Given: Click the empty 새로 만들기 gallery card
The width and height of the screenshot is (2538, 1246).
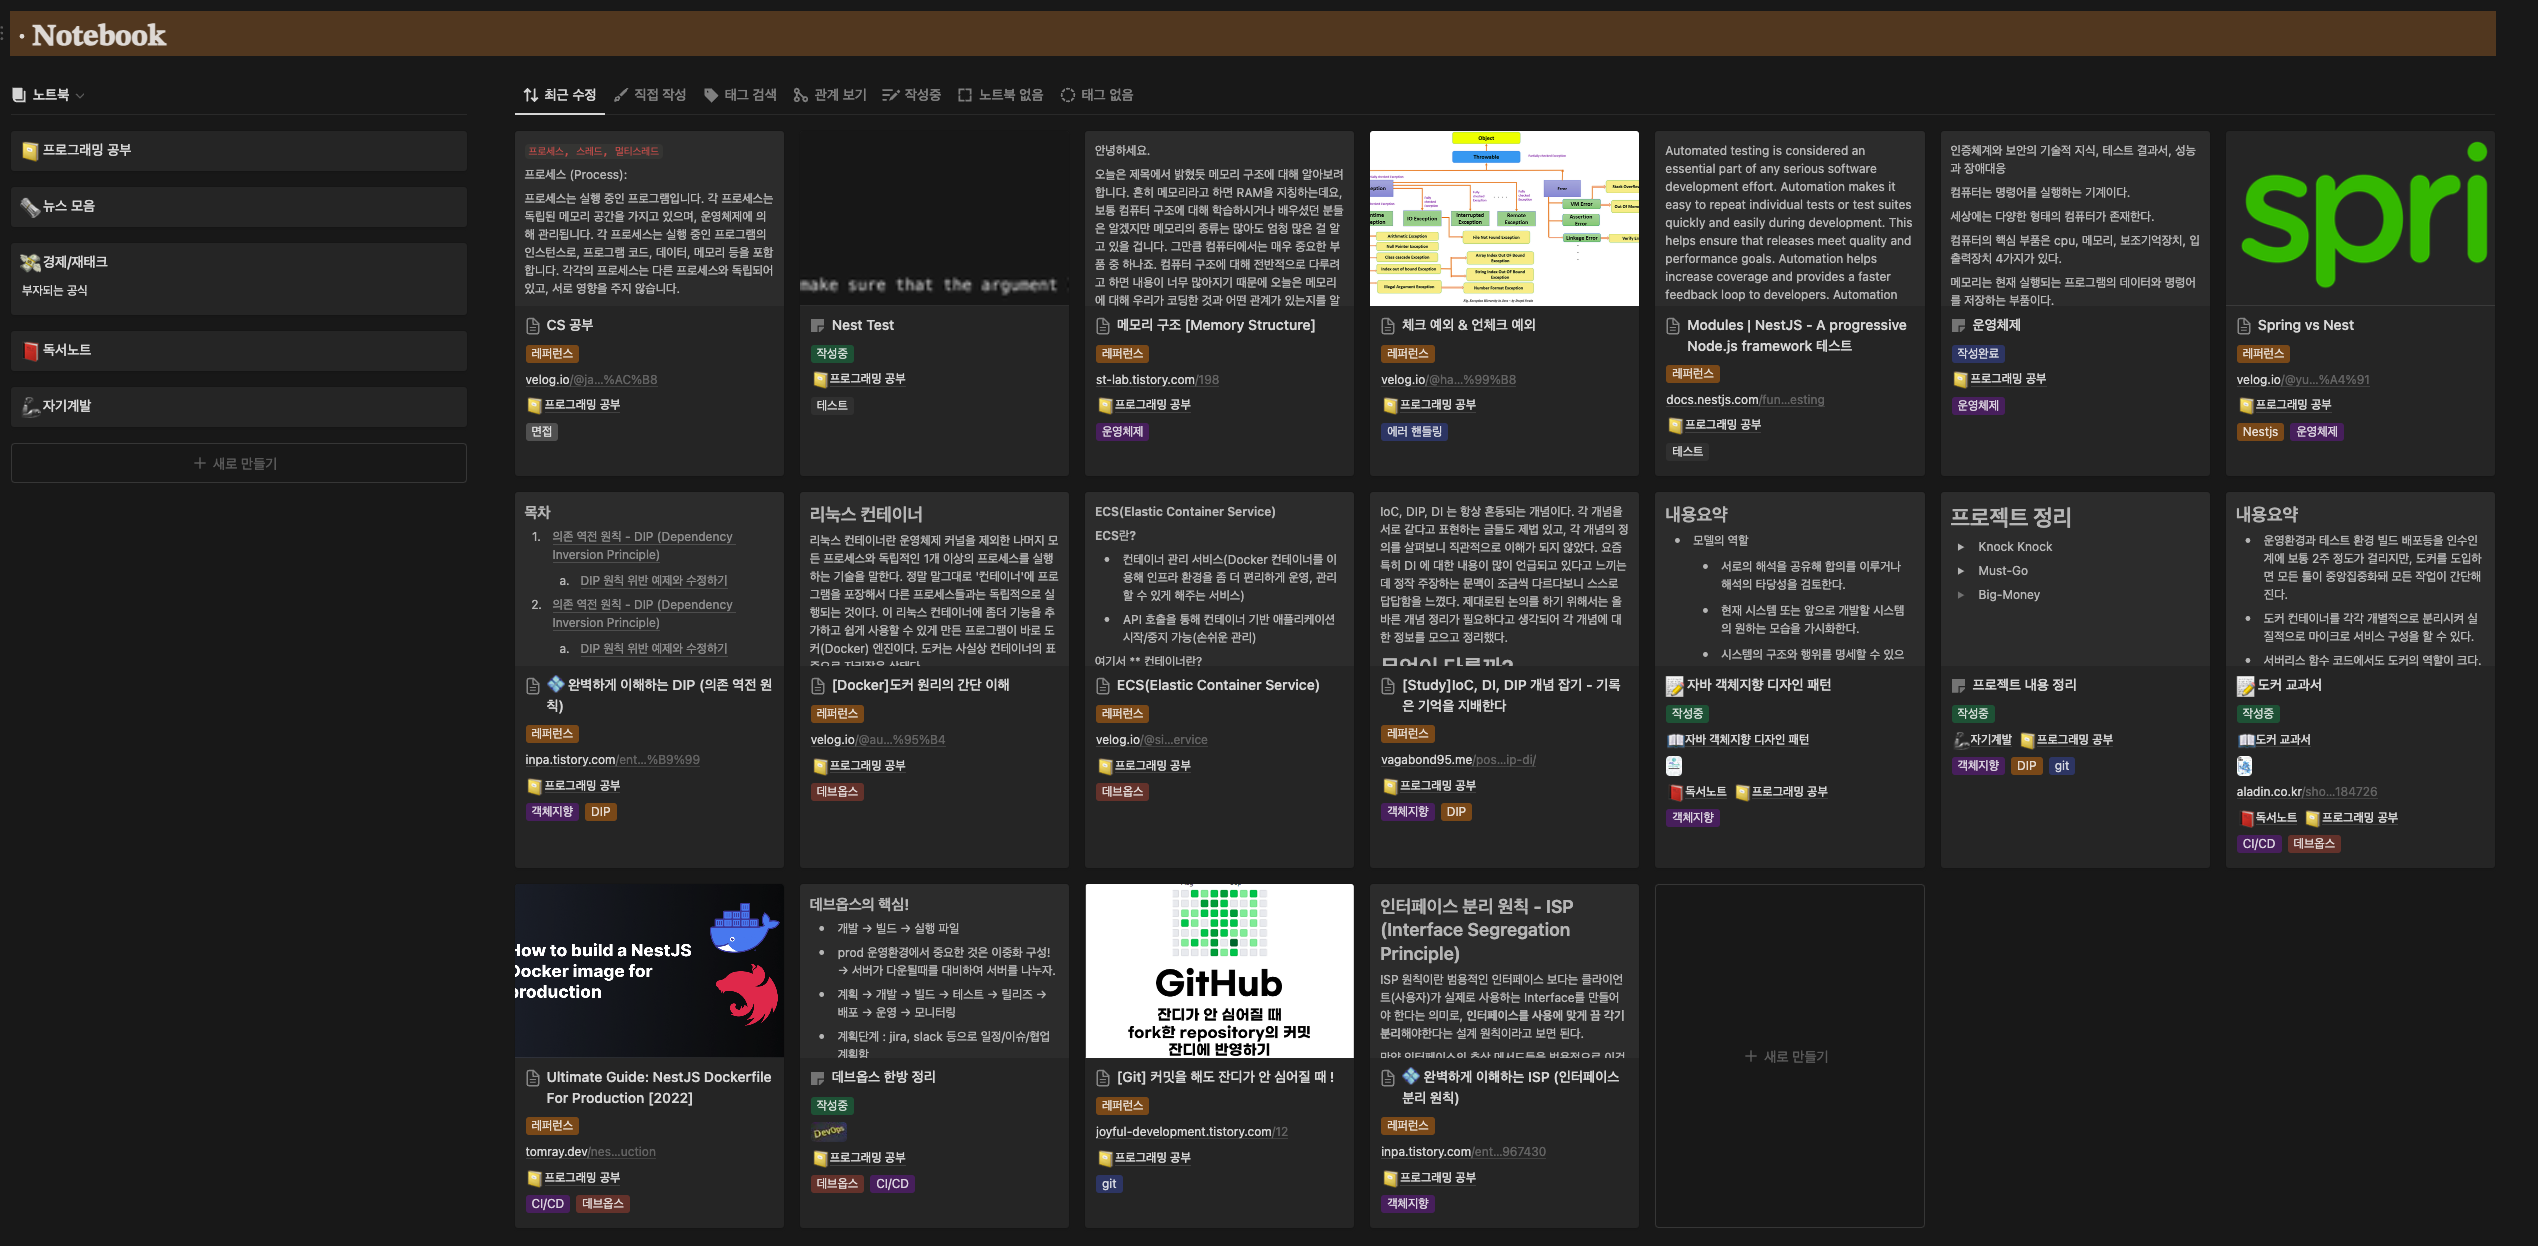Looking at the screenshot, I should click(x=1788, y=1056).
